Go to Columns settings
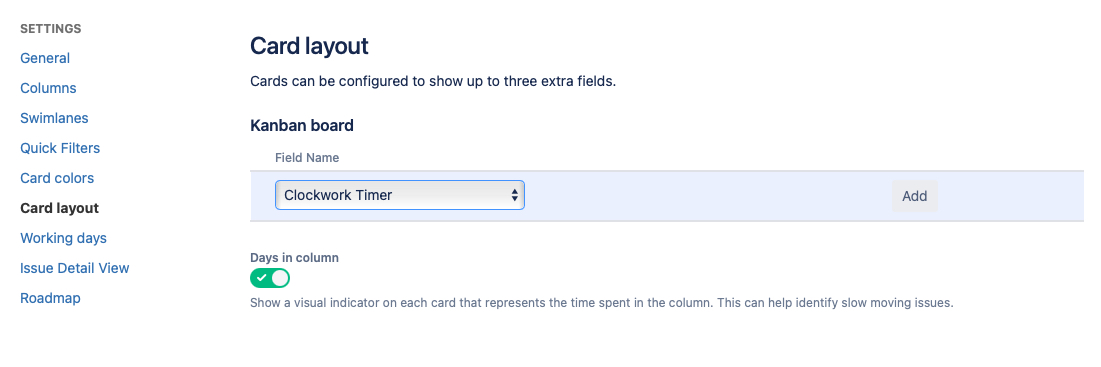The image size is (1101, 367). pyautogui.click(x=48, y=88)
